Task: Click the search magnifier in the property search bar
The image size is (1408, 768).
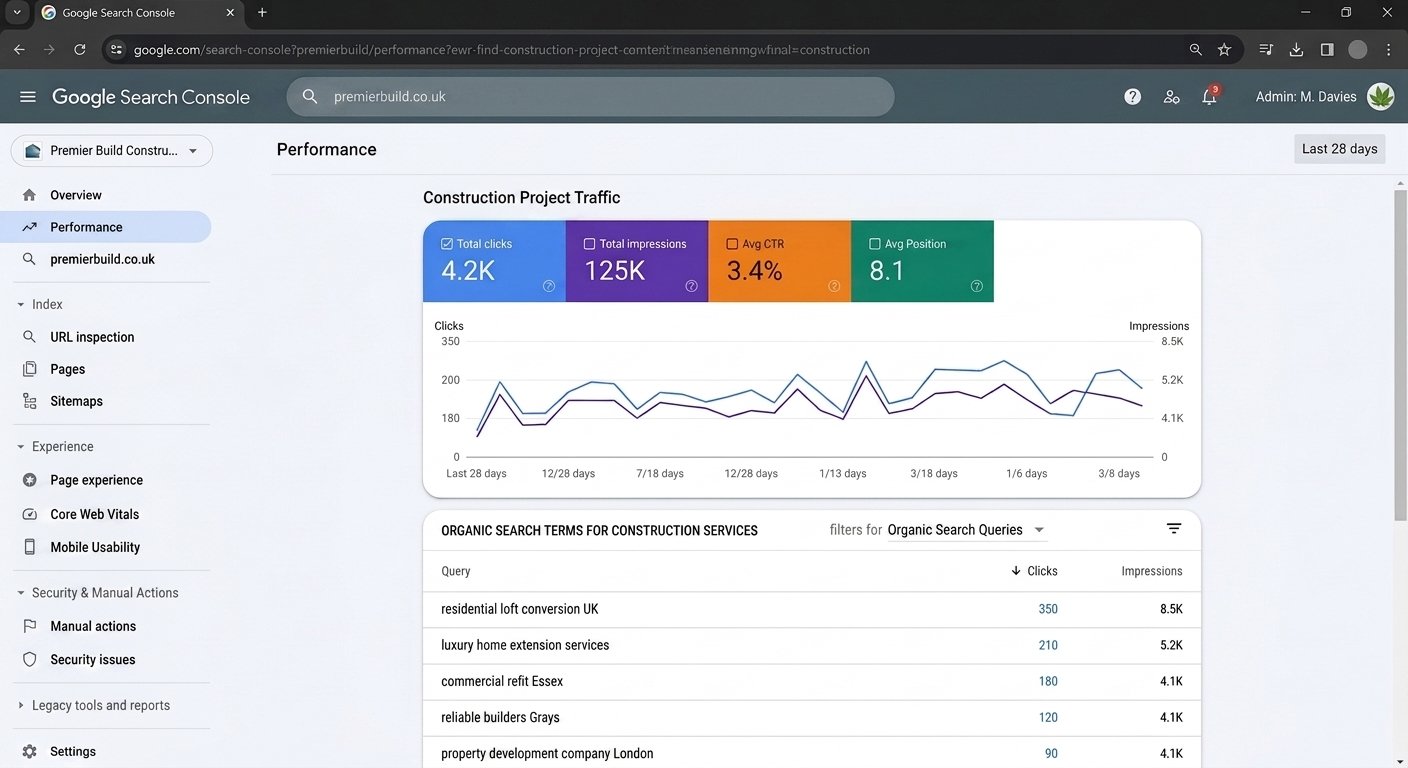Action: 310,97
